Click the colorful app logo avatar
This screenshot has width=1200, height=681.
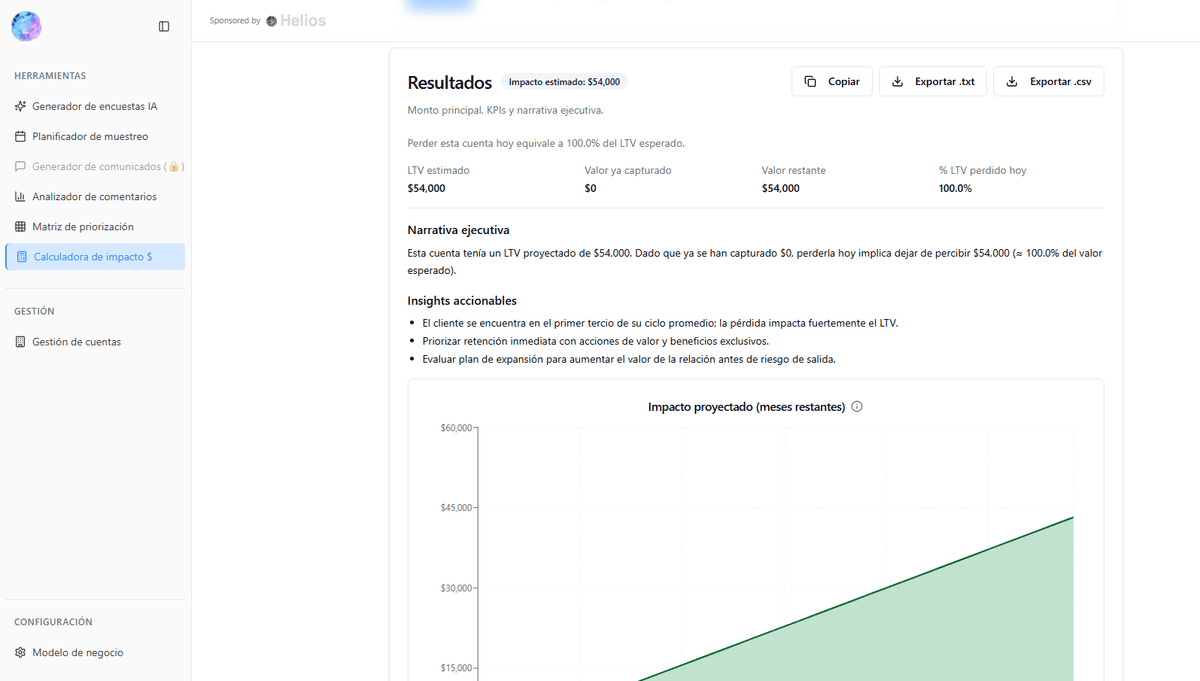coord(26,26)
